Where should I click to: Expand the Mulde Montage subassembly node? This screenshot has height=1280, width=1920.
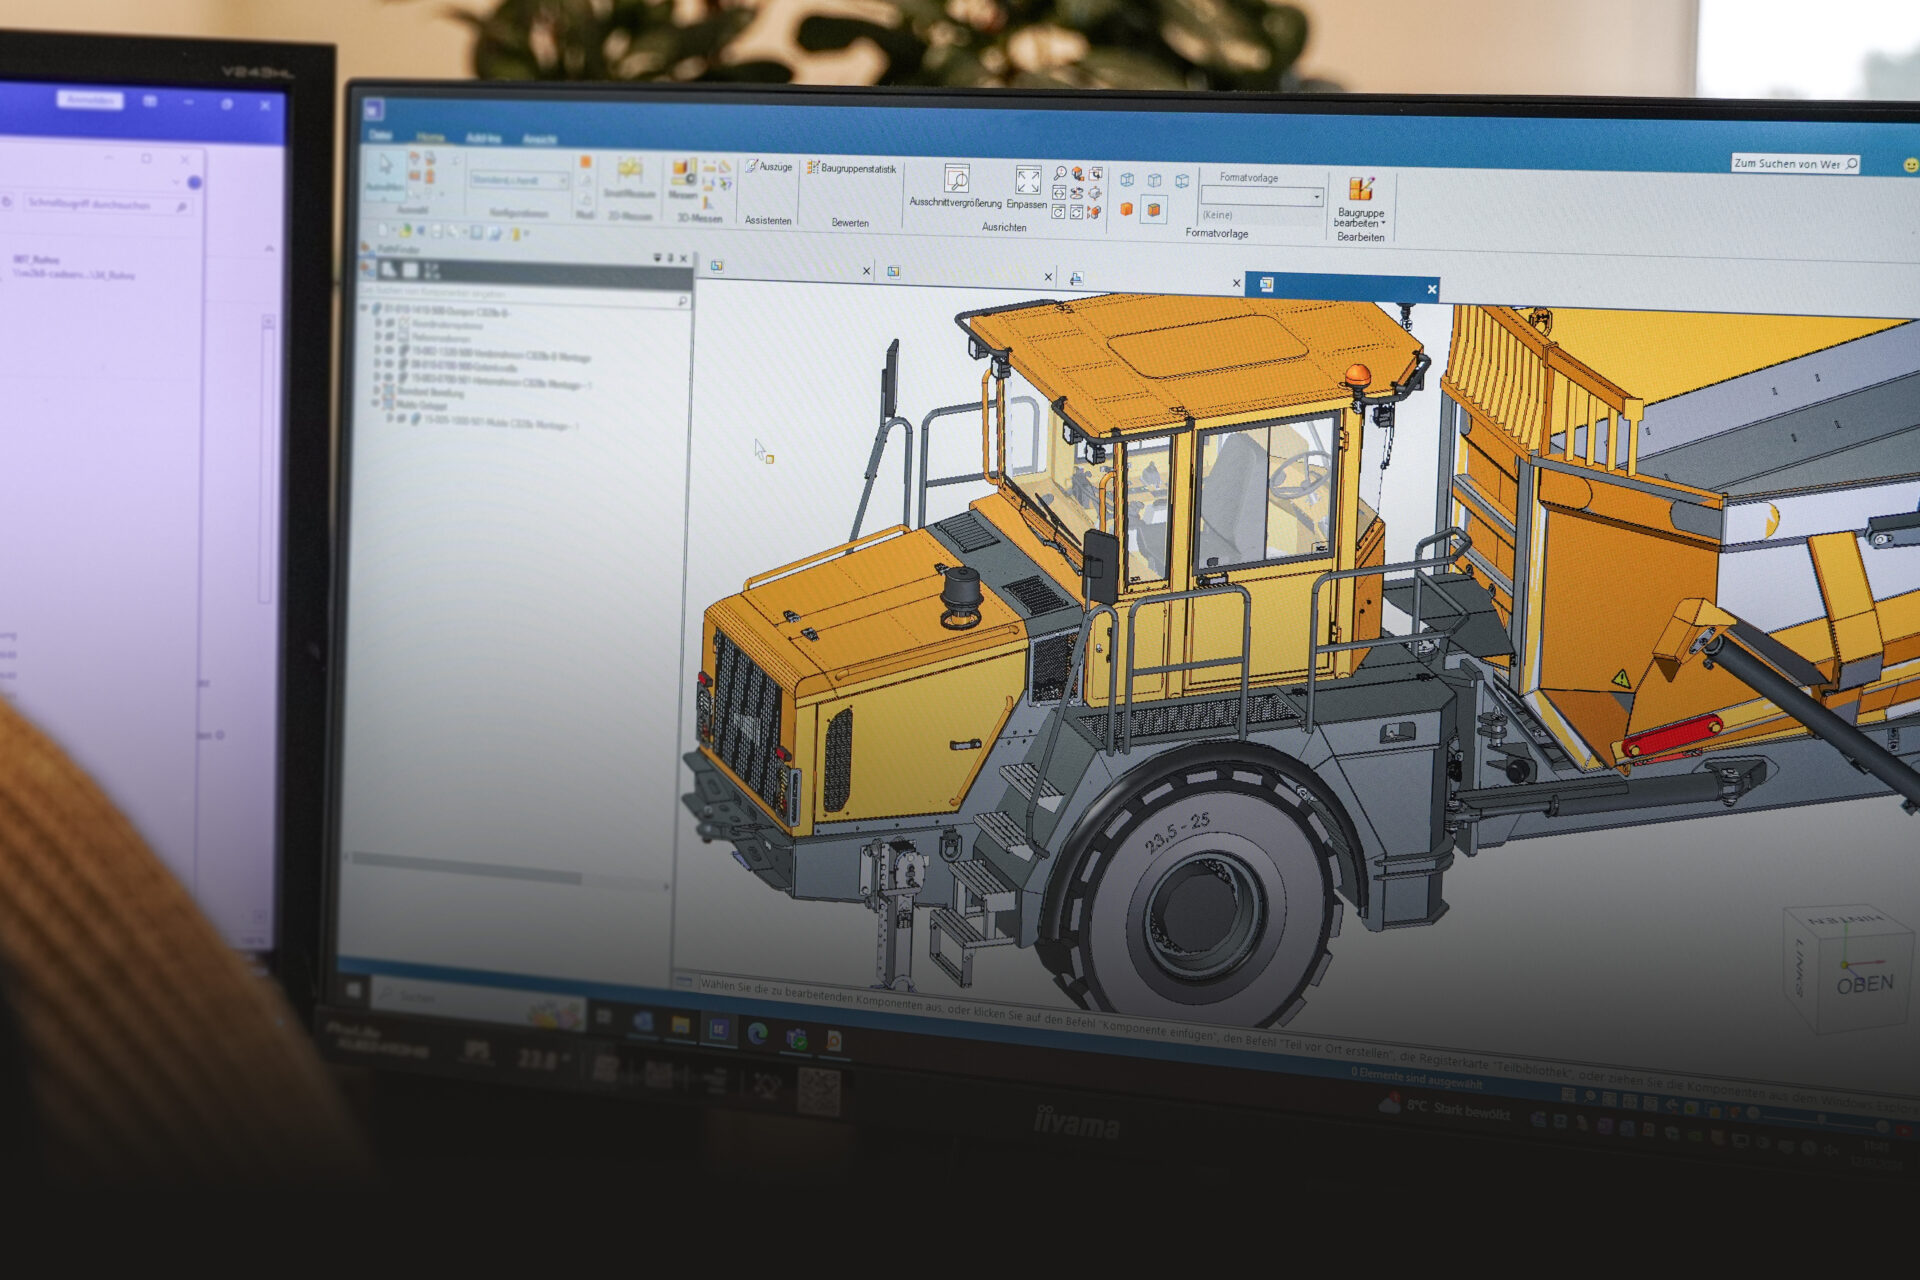(391, 420)
